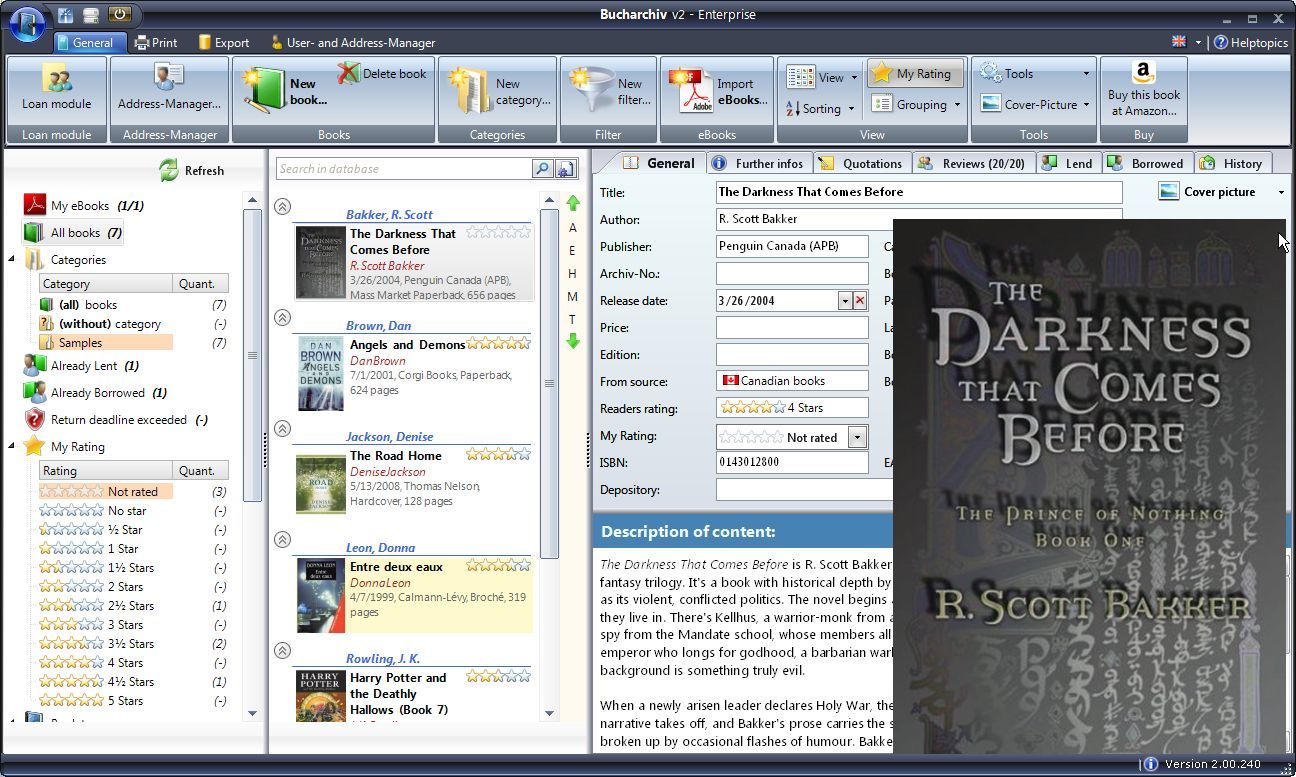Select the Angels and Demons cover thumbnail
Image resolution: width=1296 pixels, height=777 pixels.
click(x=320, y=374)
